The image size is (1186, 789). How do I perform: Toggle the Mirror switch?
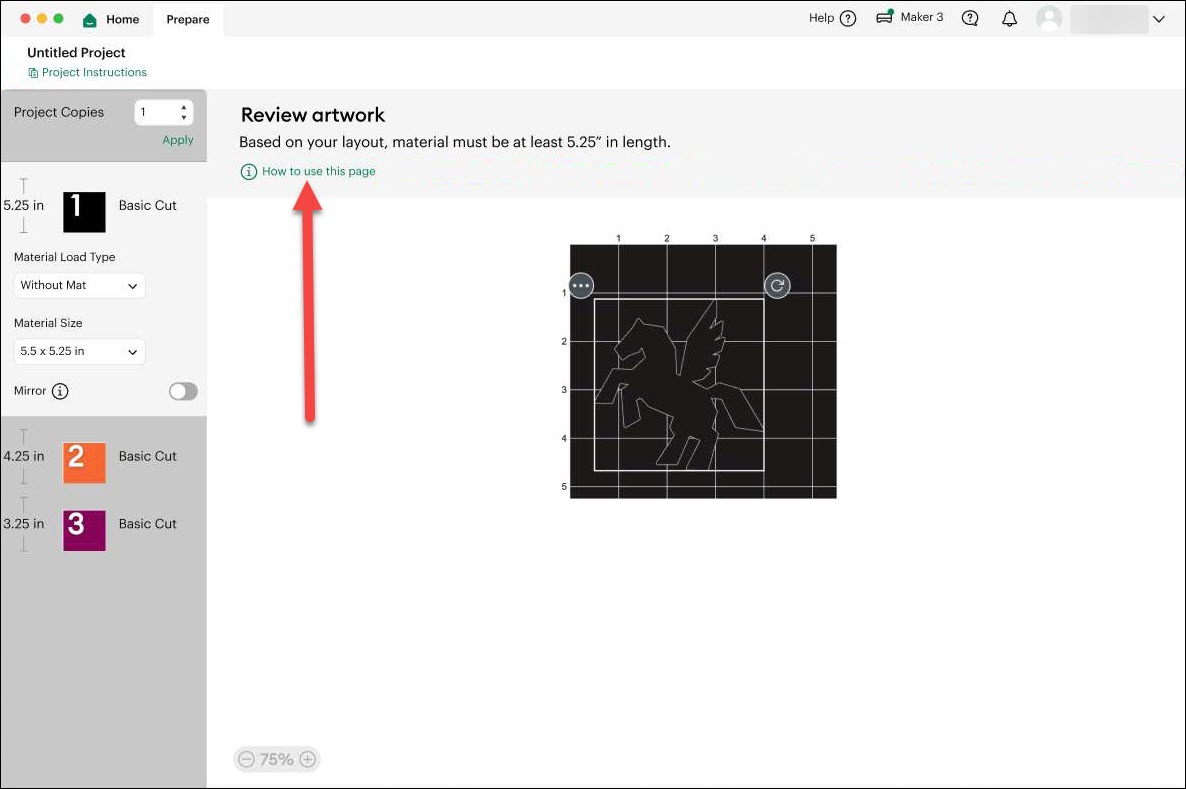[183, 391]
